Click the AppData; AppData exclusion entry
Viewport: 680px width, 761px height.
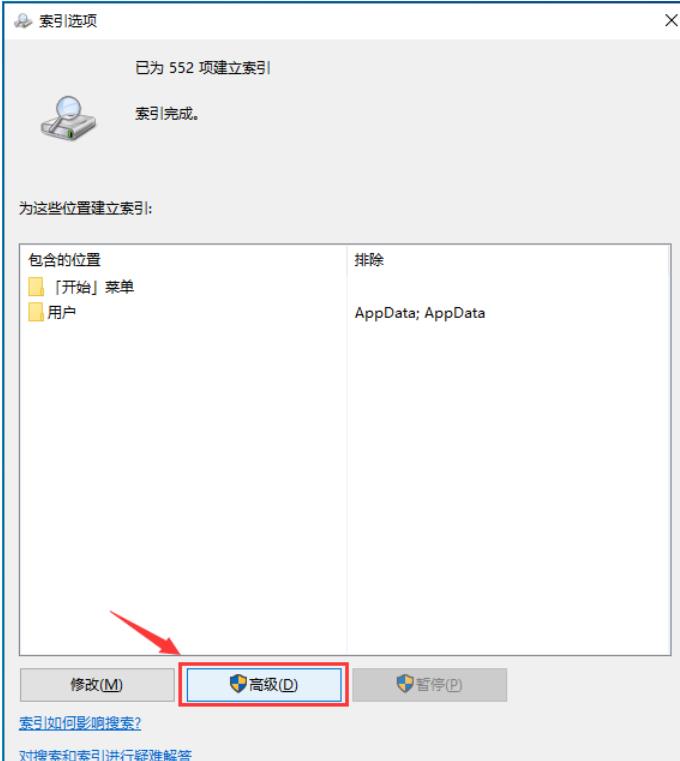pos(420,313)
